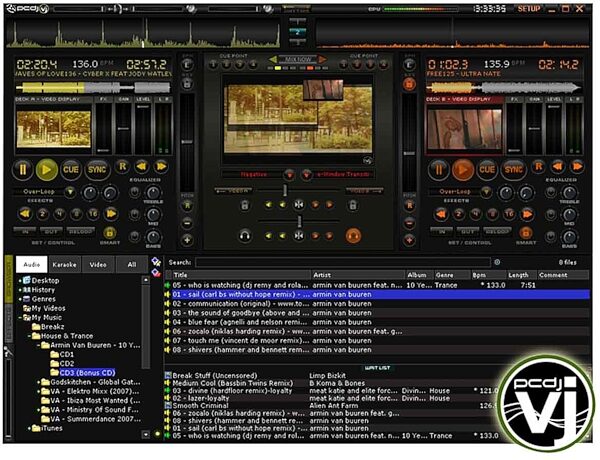The image size is (600, 460).
Task: Click the pitch reset R button beside Deck A
Action: click(187, 206)
